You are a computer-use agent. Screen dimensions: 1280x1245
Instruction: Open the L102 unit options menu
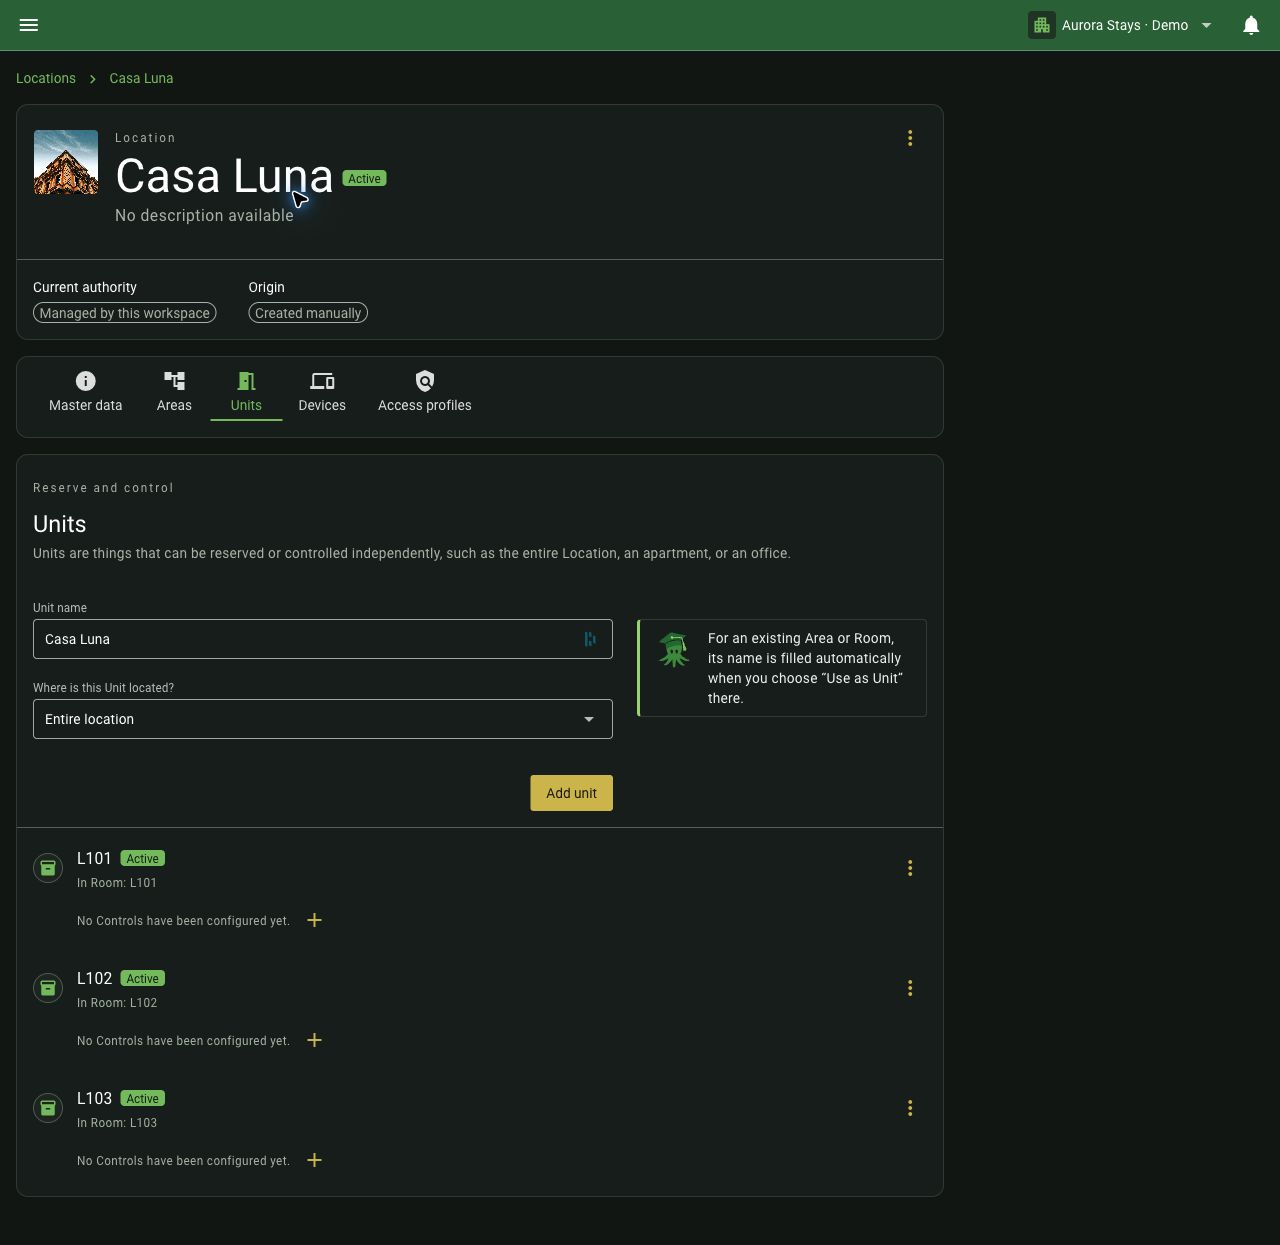[910, 988]
